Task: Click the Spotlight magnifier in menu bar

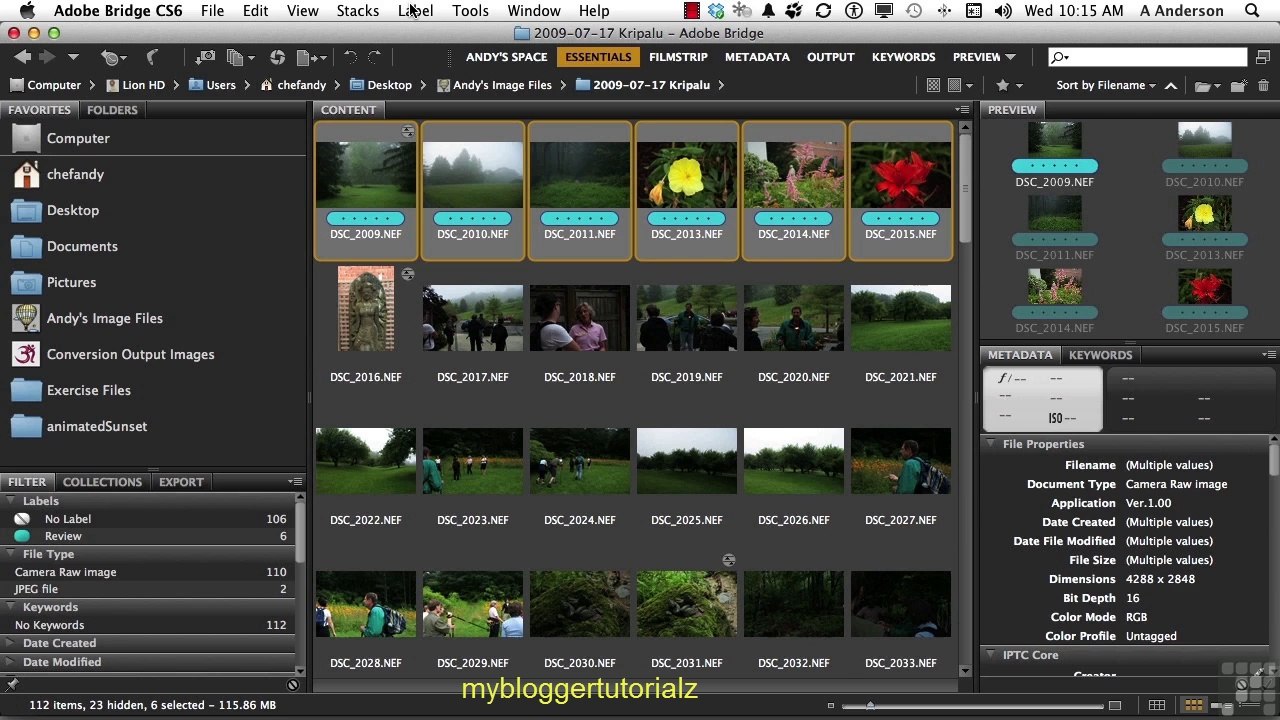Action: point(1252,11)
